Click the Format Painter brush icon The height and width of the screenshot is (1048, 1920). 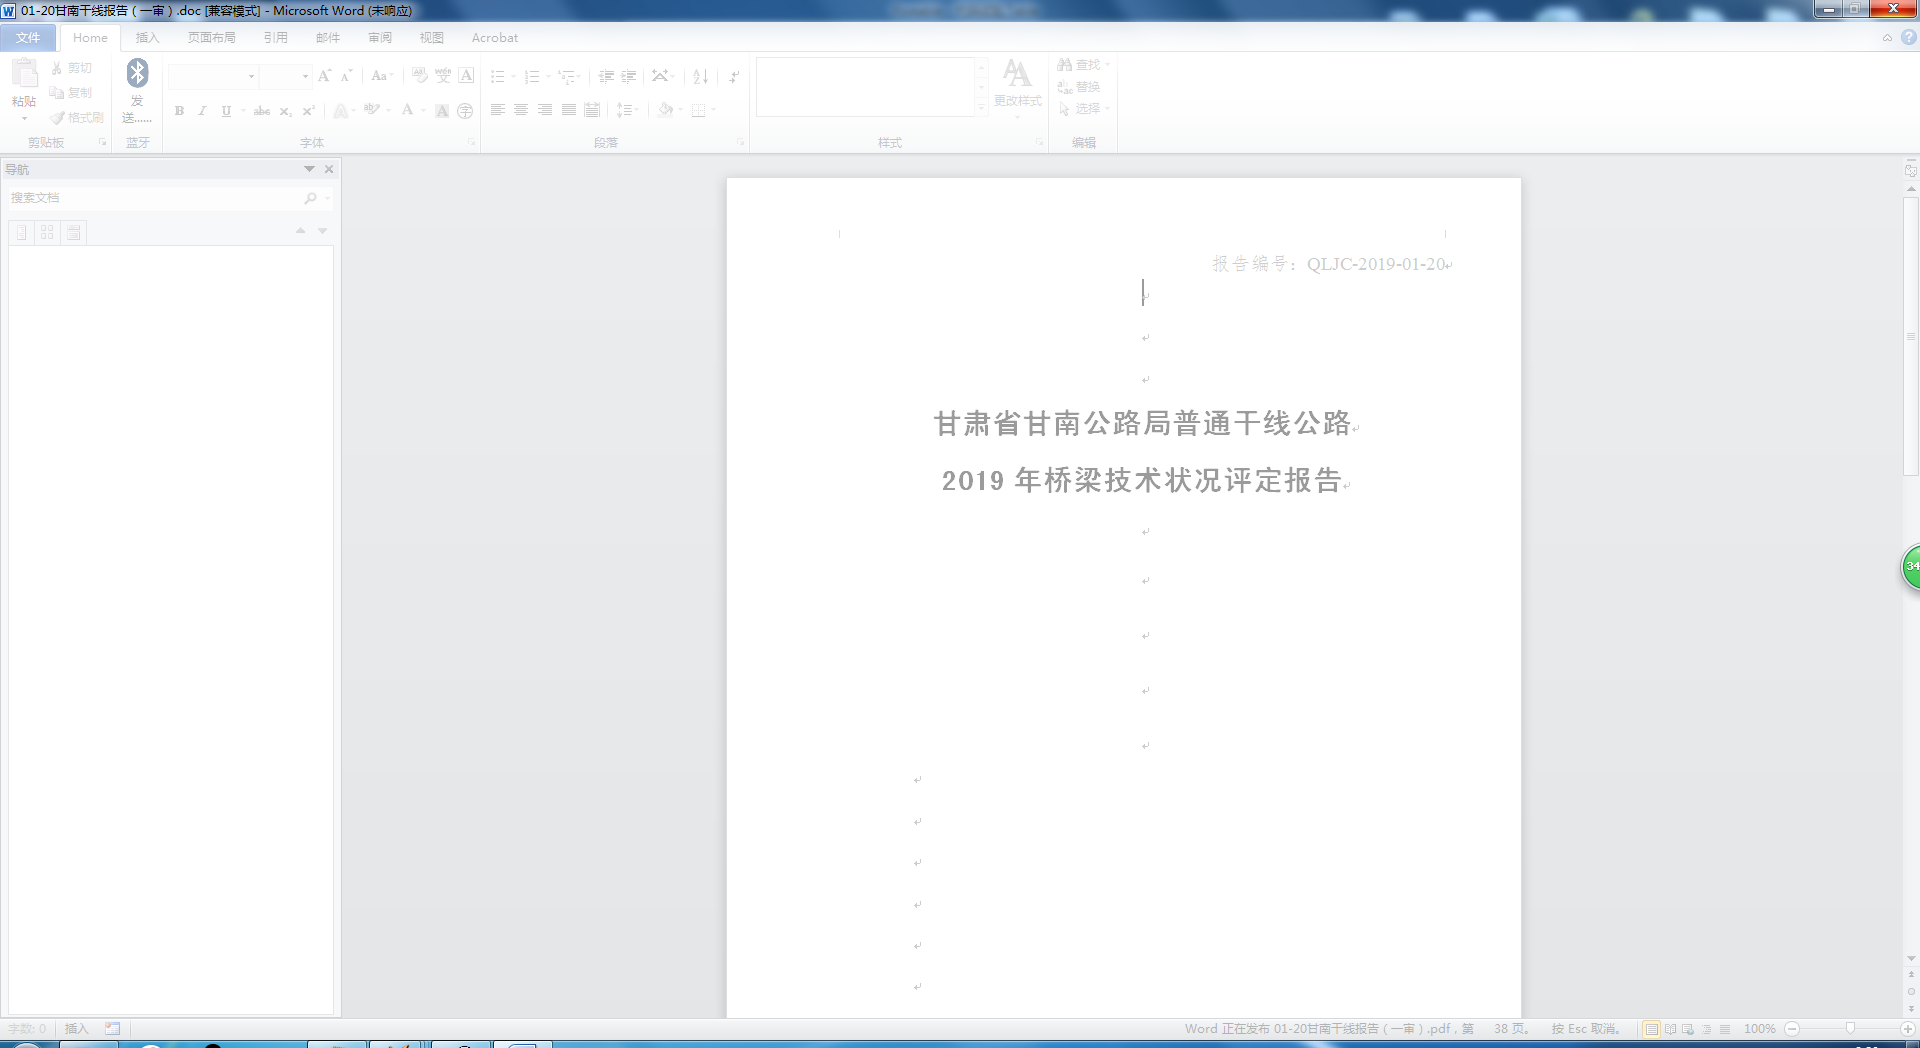point(58,118)
